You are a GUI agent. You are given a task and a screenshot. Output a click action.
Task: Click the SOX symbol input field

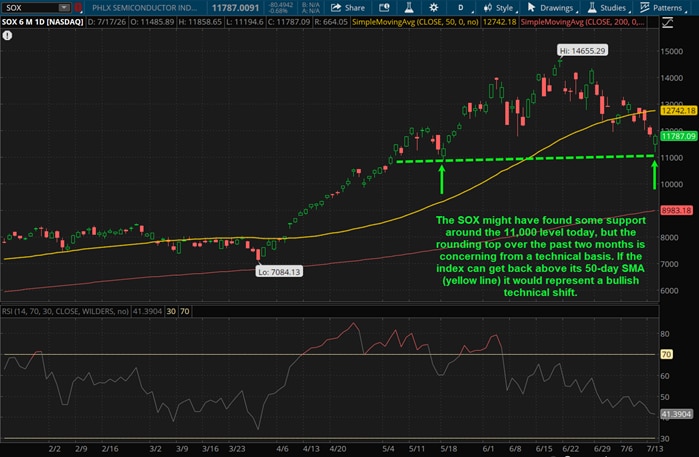pos(30,8)
